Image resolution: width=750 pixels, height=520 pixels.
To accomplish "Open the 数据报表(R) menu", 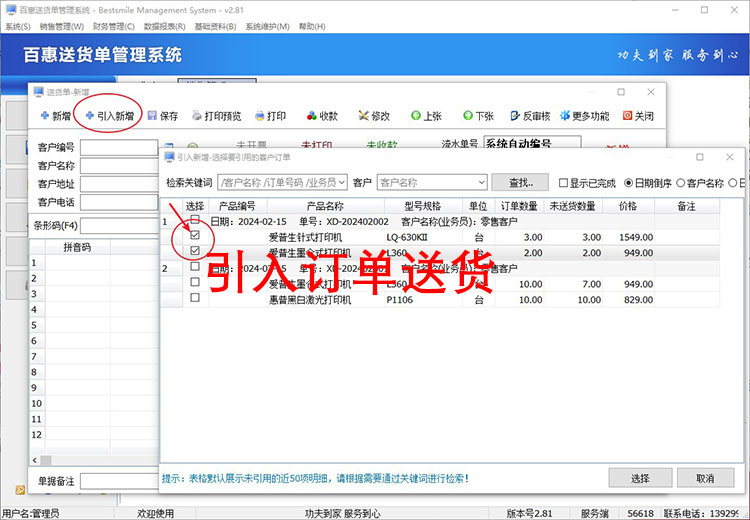I will [x=166, y=27].
